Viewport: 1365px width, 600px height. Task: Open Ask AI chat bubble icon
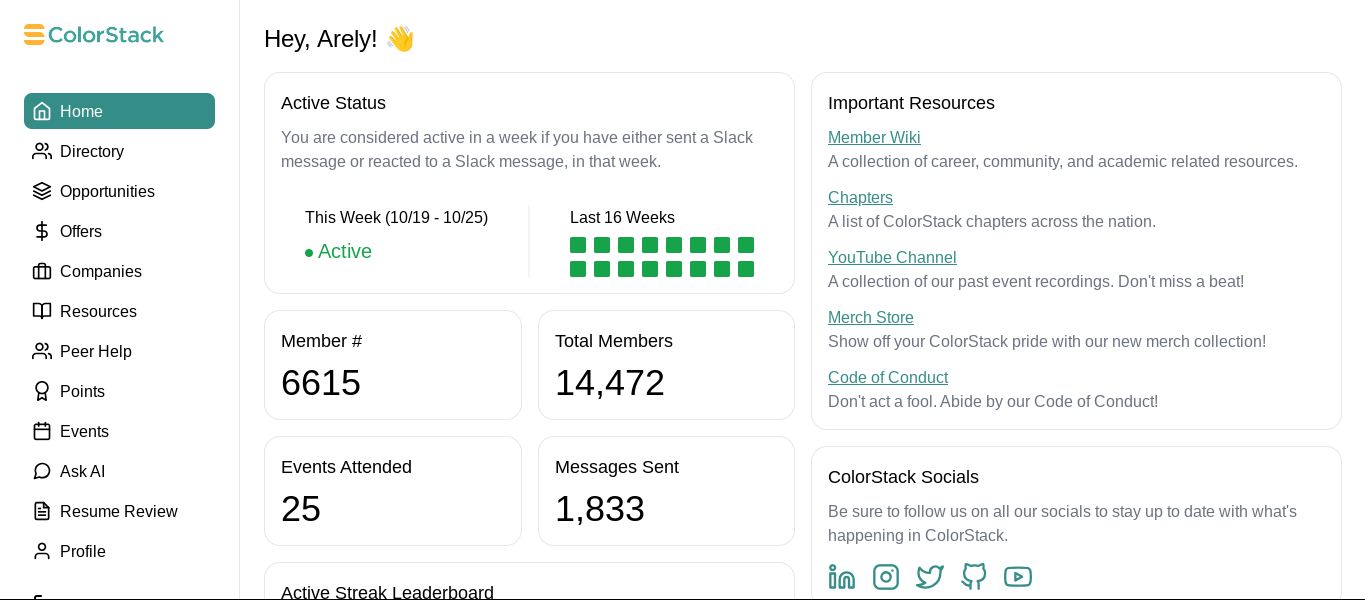(41, 471)
